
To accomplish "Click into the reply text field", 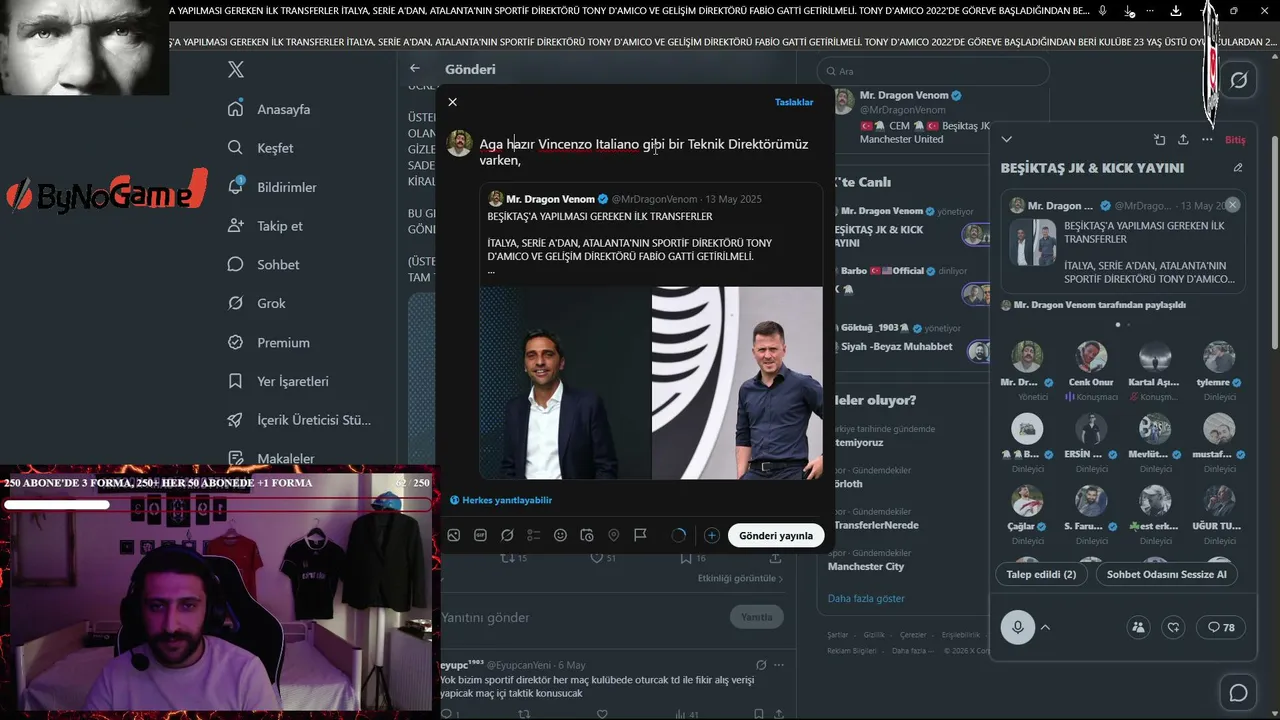I will coord(649,152).
